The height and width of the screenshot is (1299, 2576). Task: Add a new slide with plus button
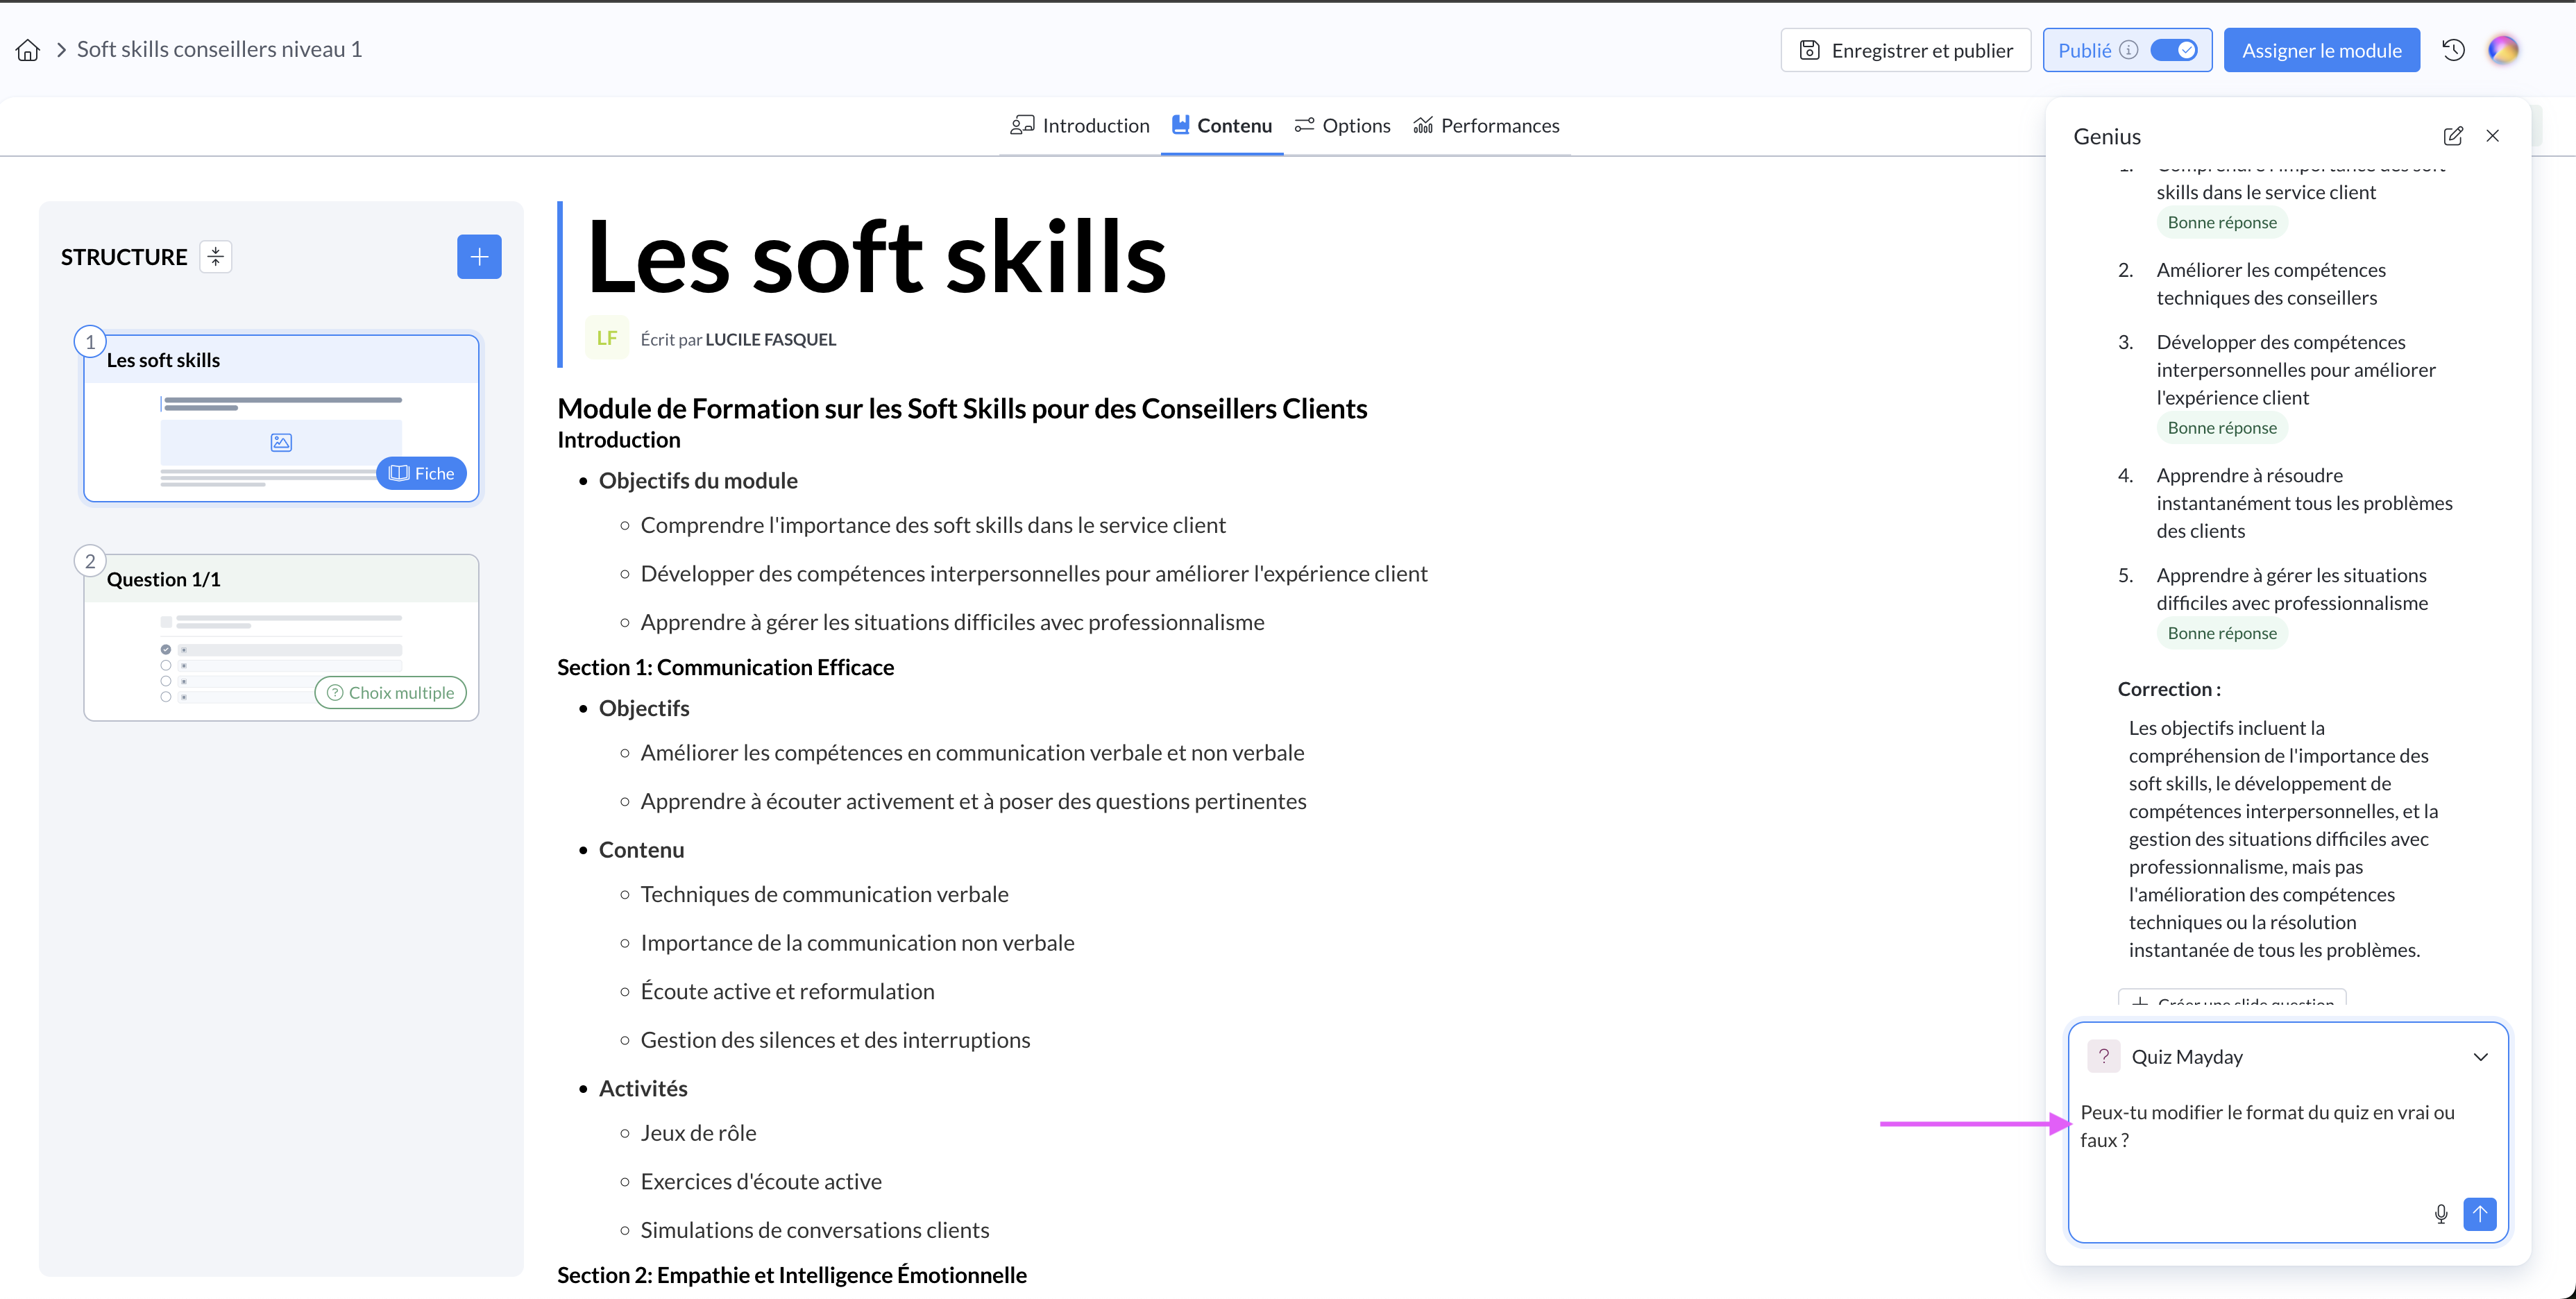coord(479,257)
